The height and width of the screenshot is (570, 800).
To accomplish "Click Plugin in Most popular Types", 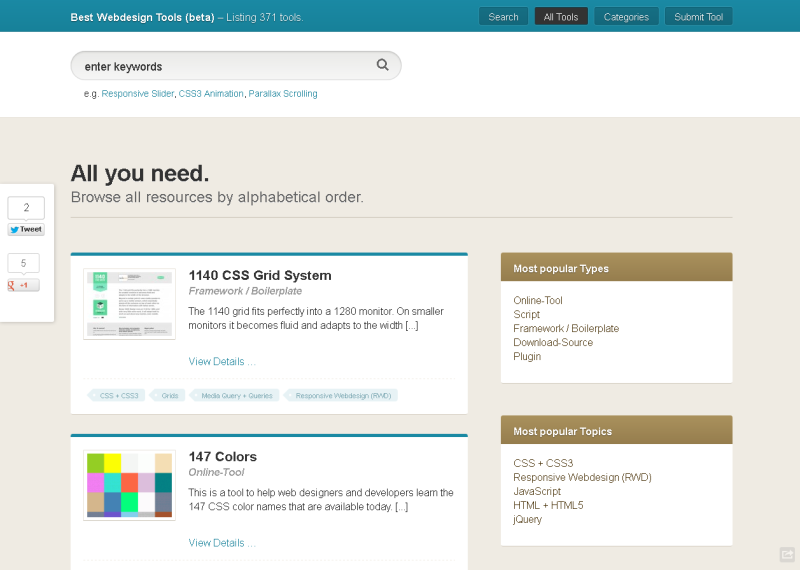I will coord(527,357).
